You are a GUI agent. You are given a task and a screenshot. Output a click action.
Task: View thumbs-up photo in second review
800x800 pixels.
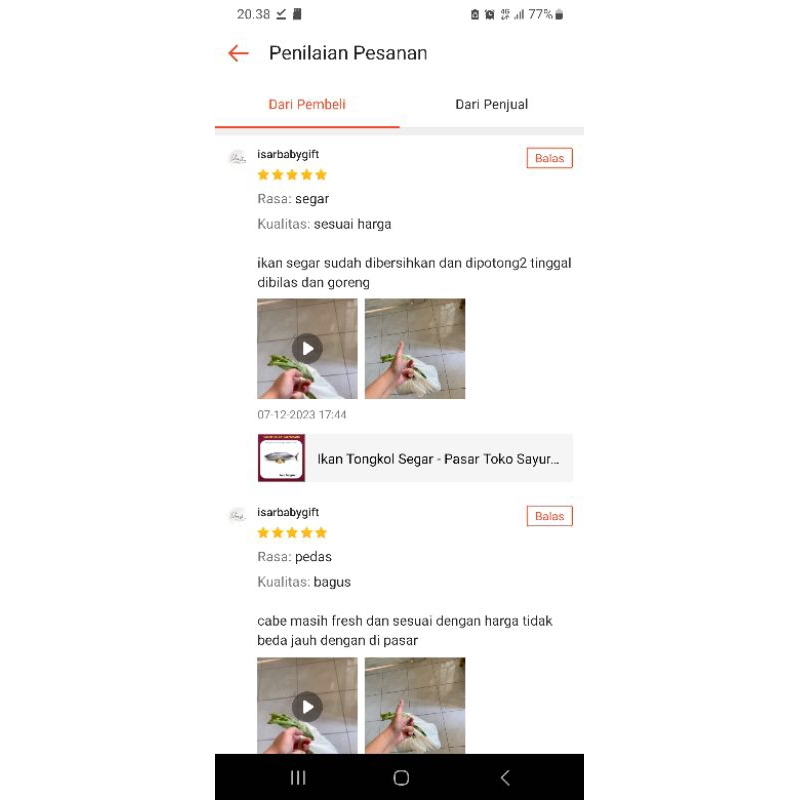point(415,706)
